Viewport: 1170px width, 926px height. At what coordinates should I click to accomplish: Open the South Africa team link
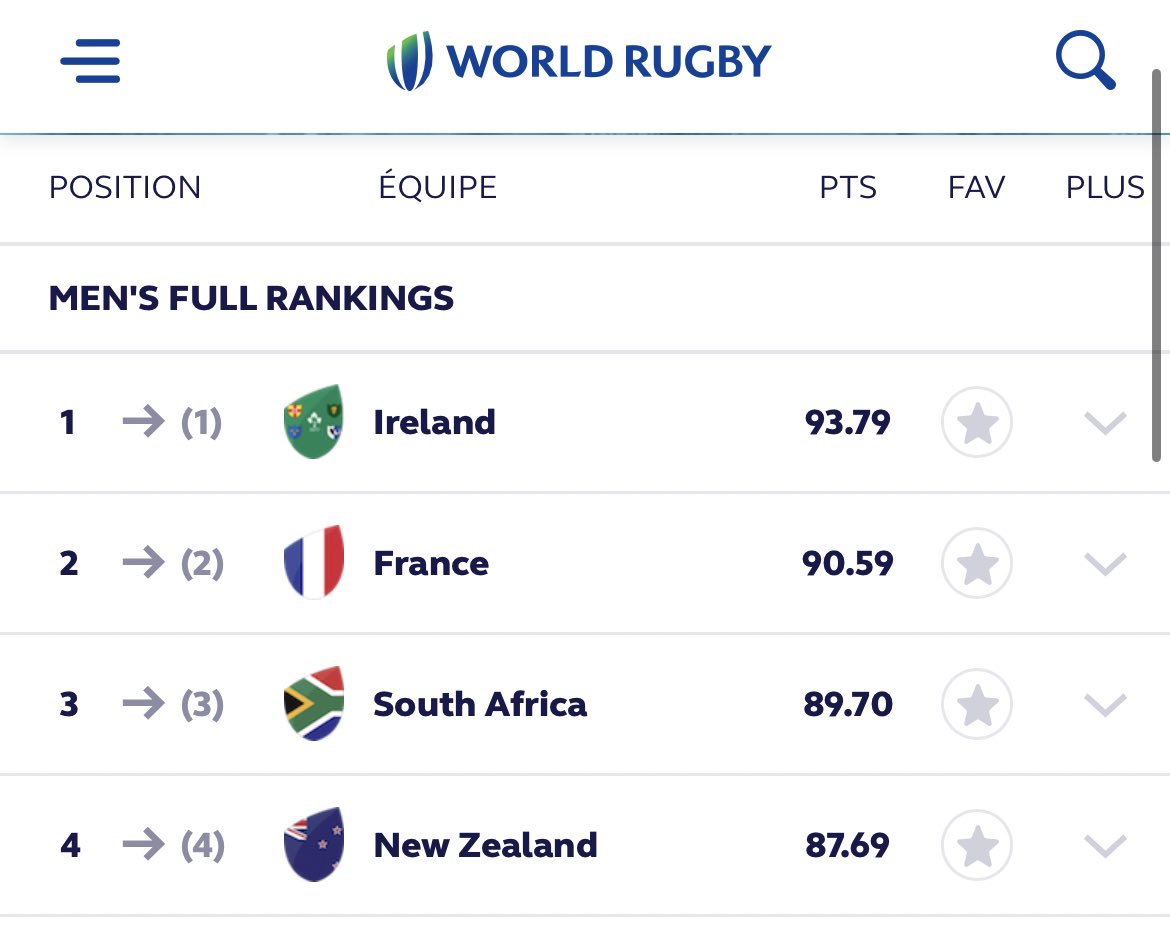480,704
